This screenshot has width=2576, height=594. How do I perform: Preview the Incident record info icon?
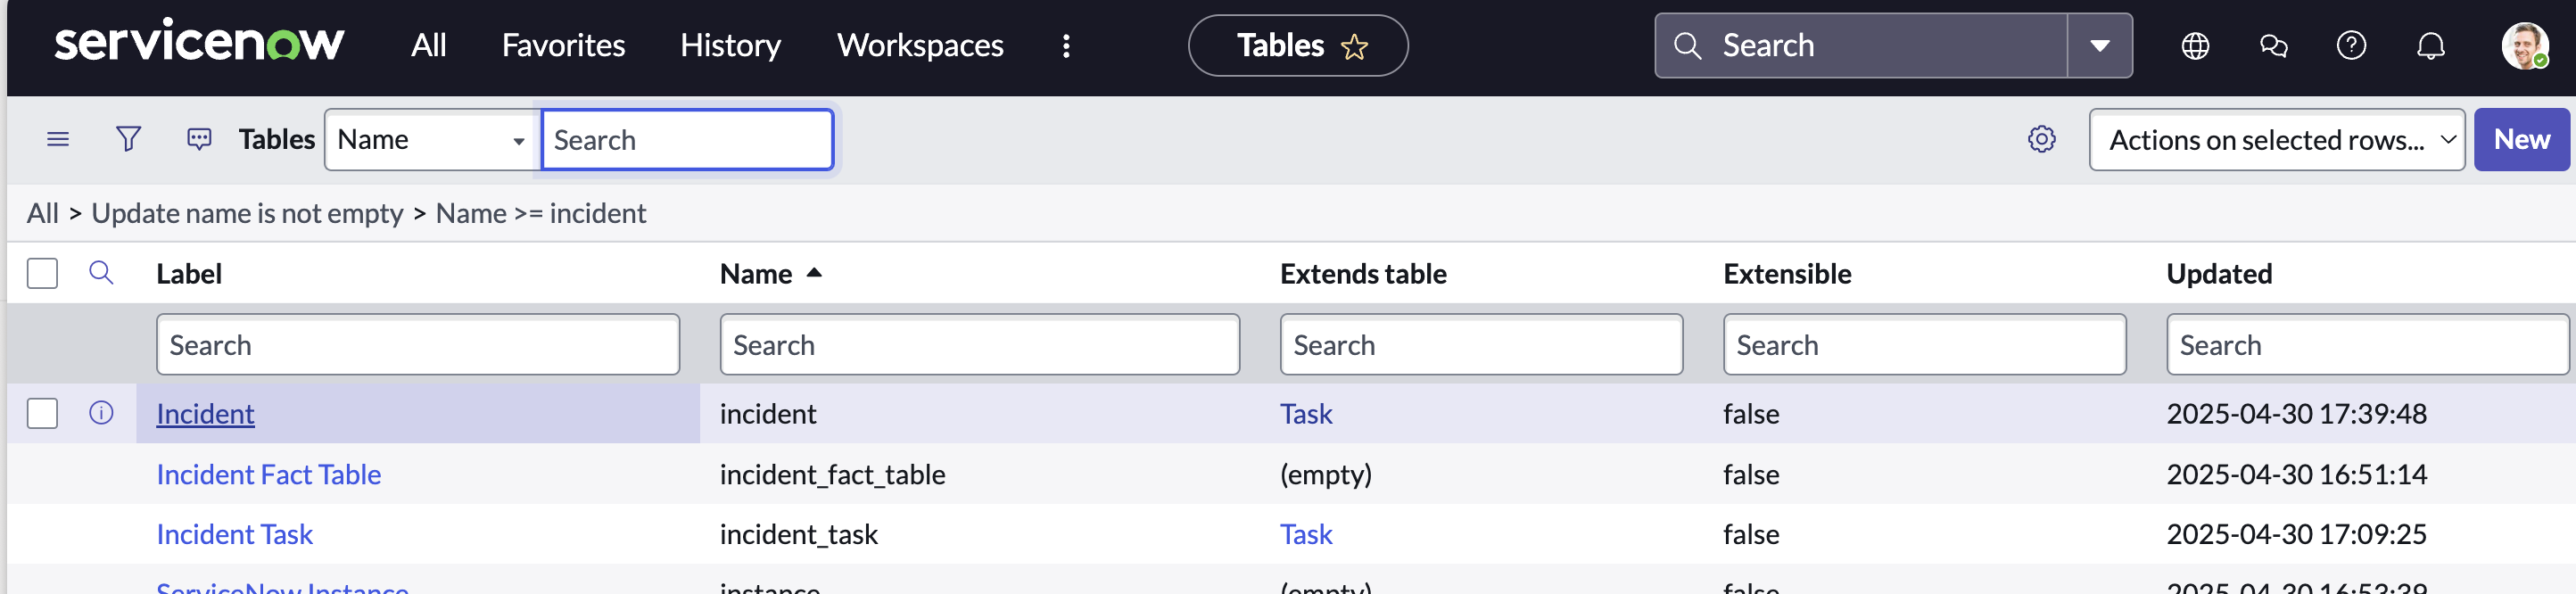101,413
